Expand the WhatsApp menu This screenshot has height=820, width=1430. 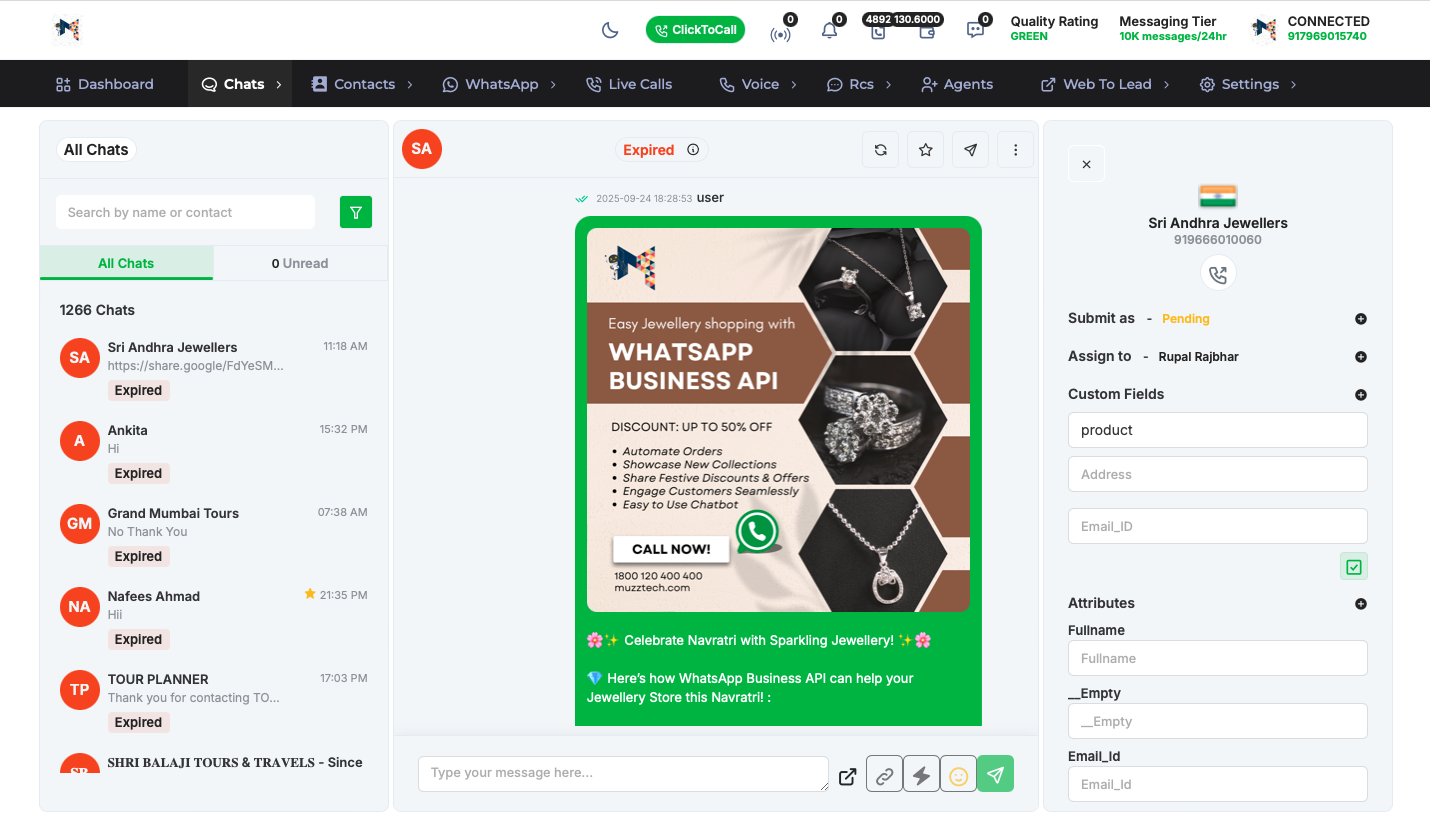(x=501, y=84)
